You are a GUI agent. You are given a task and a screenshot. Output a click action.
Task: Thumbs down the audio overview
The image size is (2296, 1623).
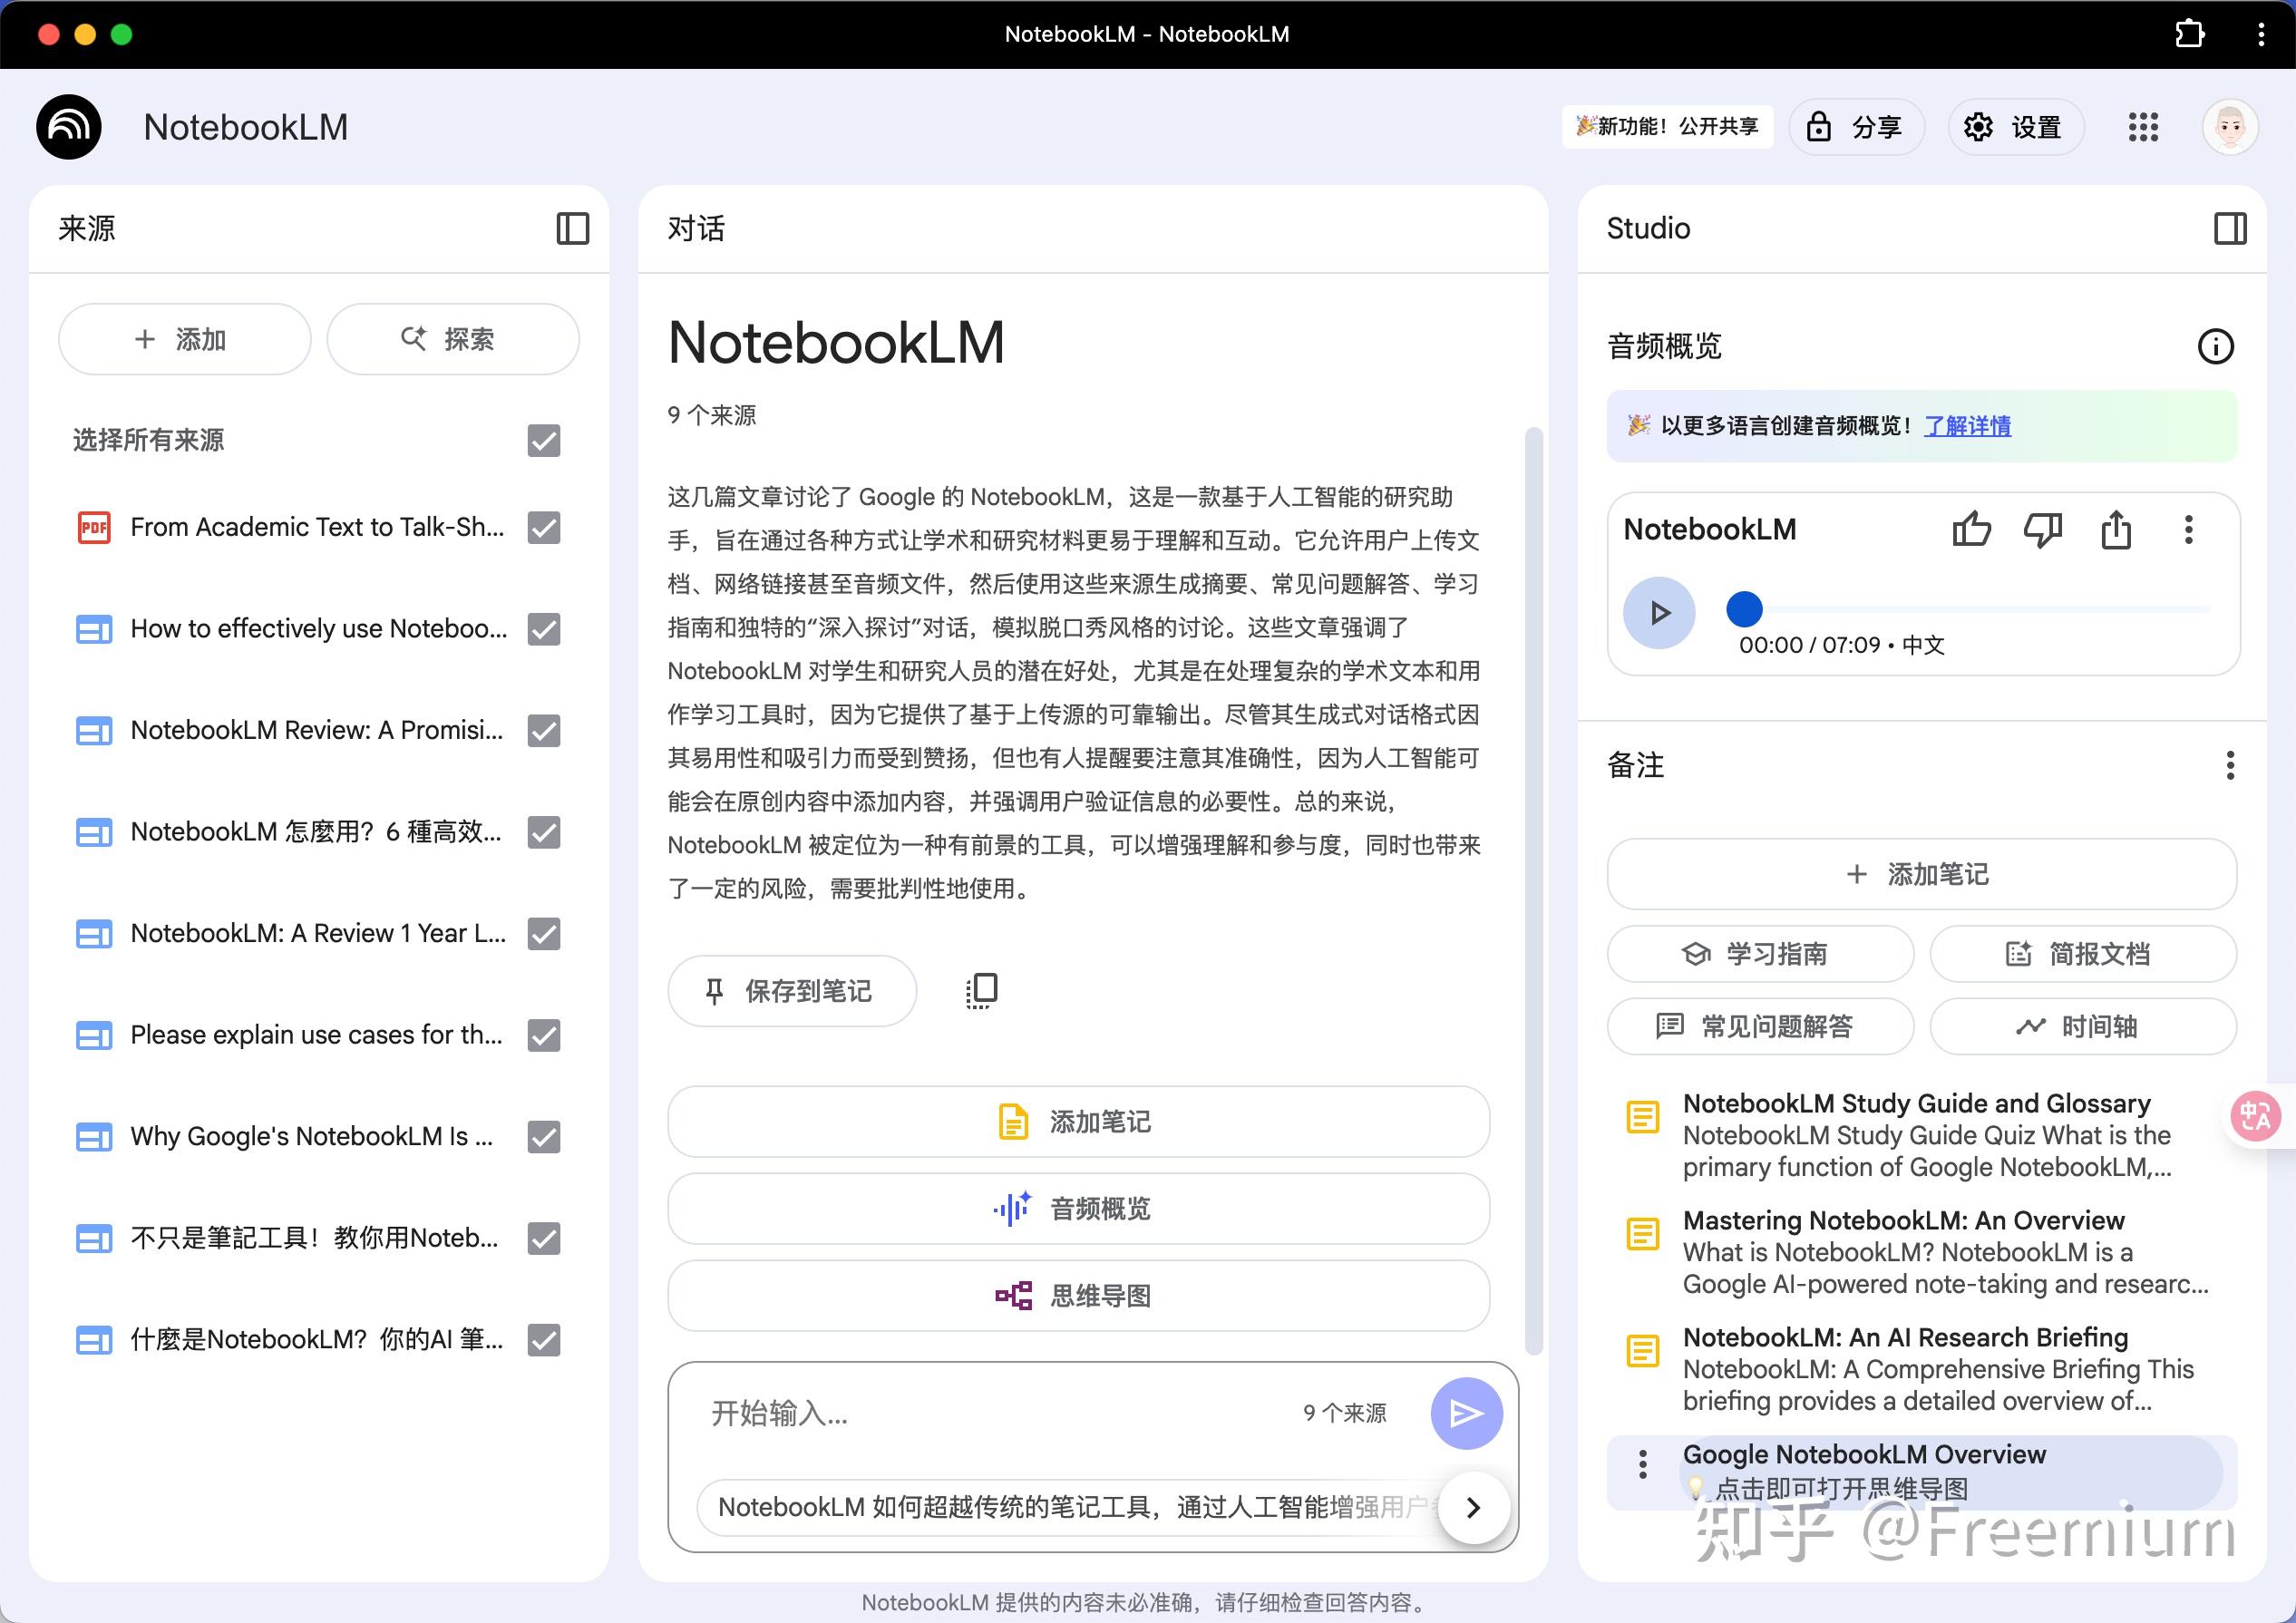2043,529
